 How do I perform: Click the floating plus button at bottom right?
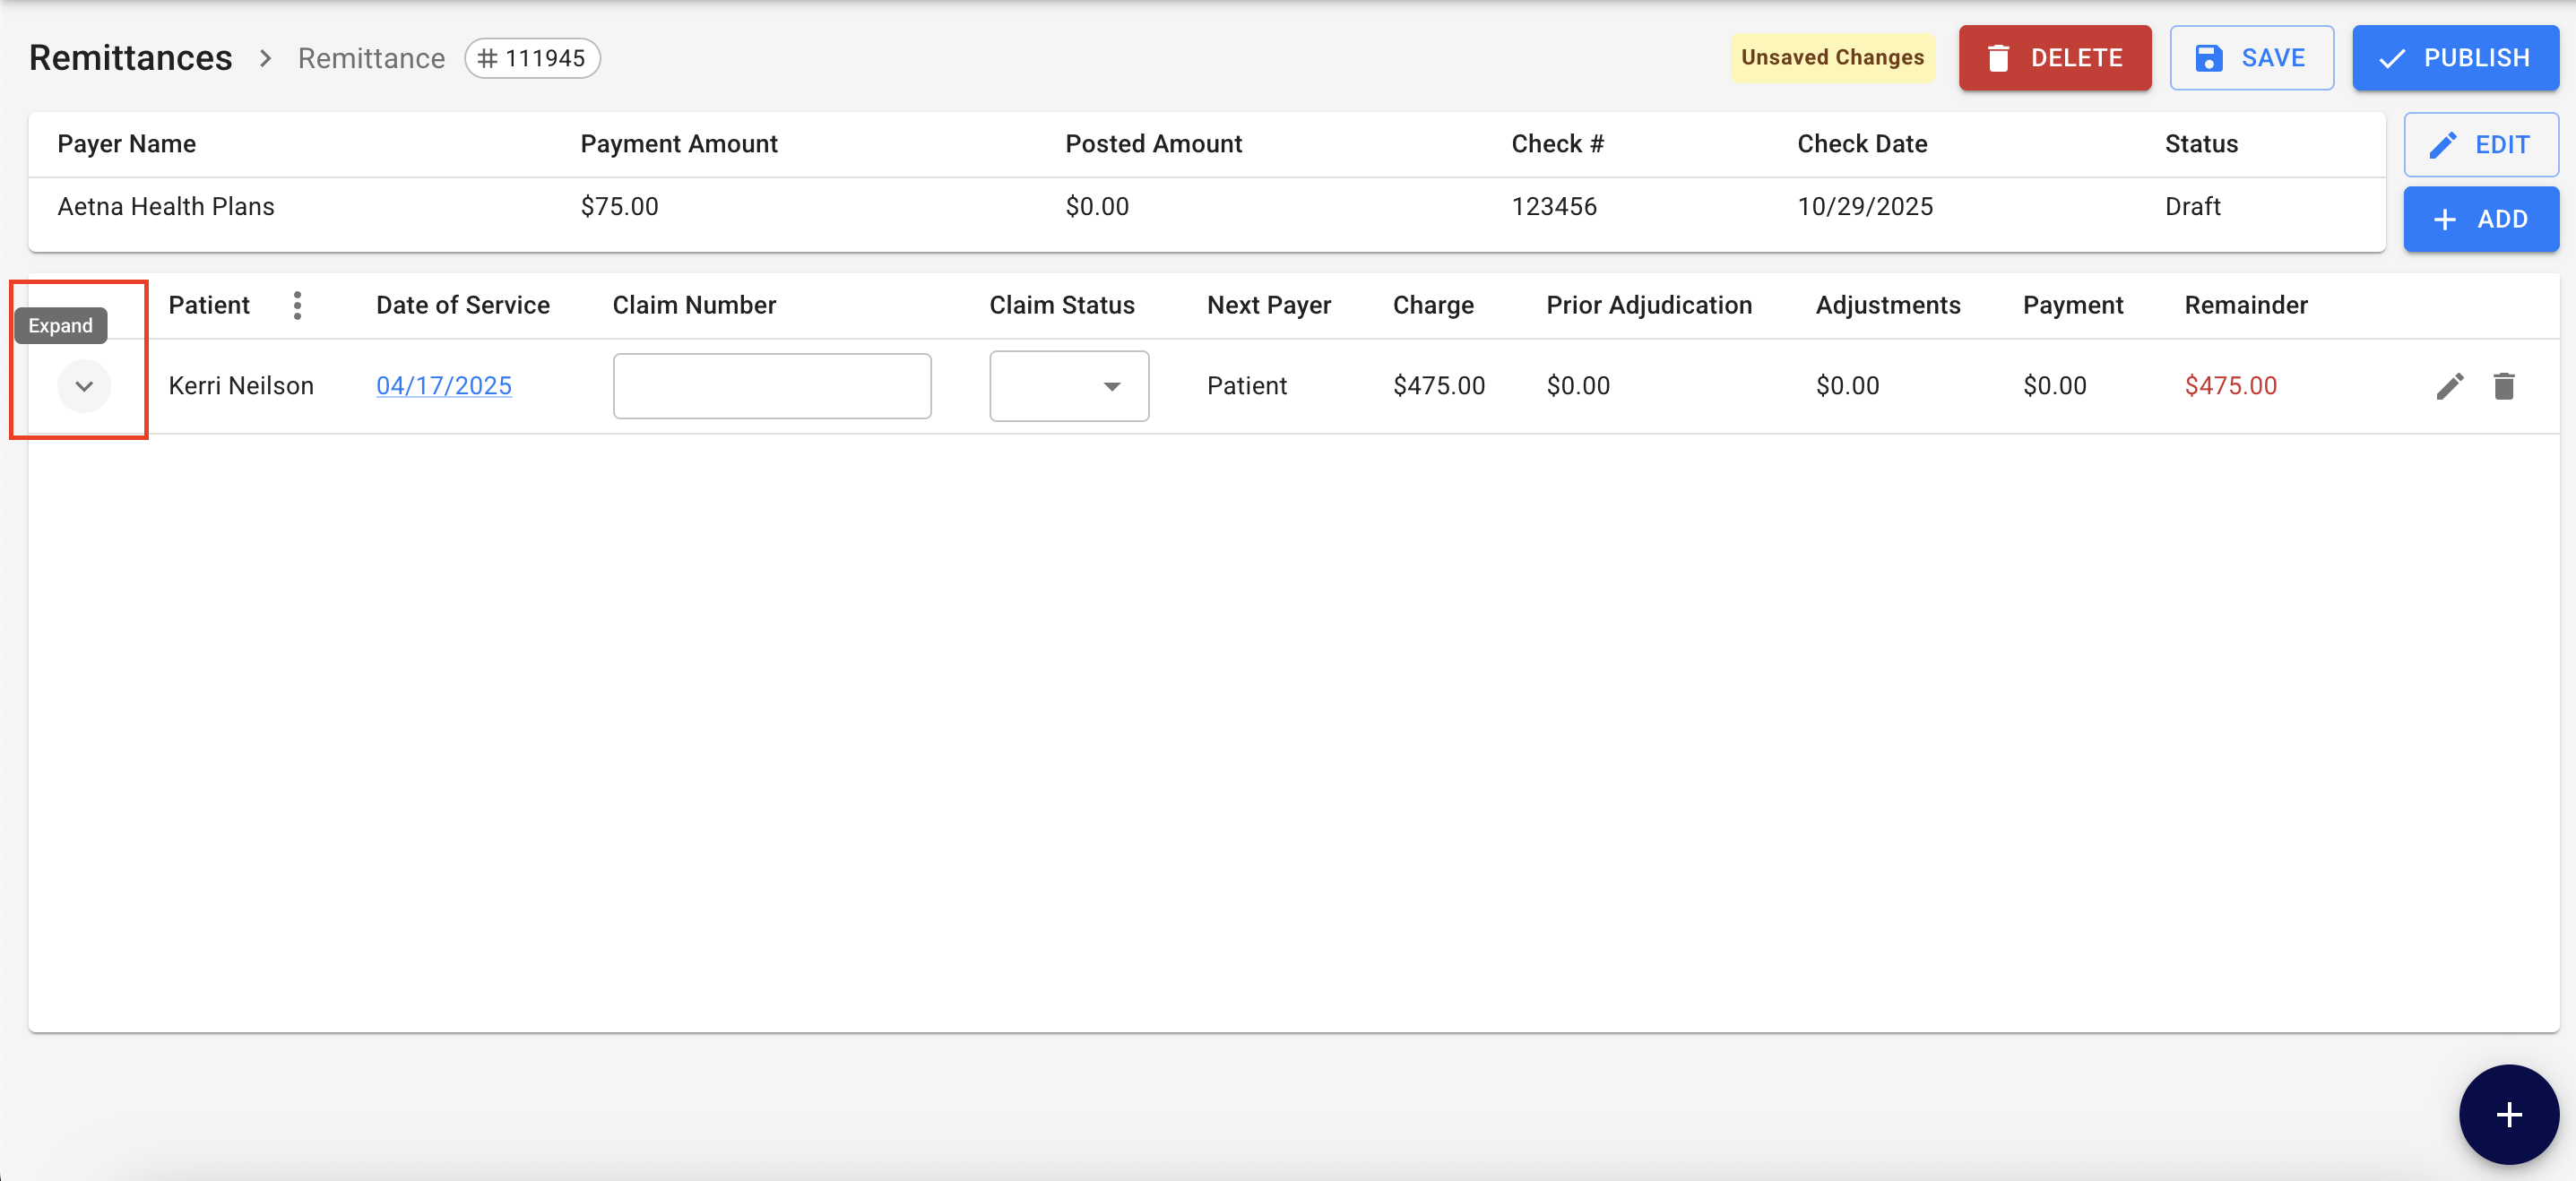(2507, 1114)
